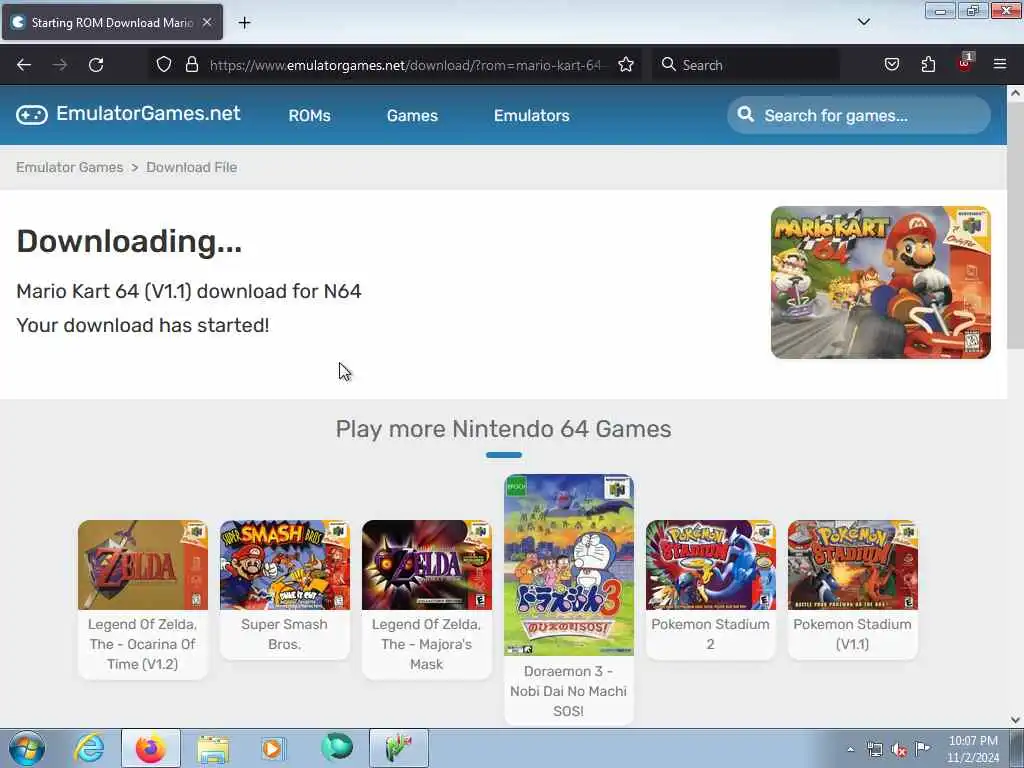1024x768 pixels.
Task: Open the ROMs menu item
Action: [310, 116]
